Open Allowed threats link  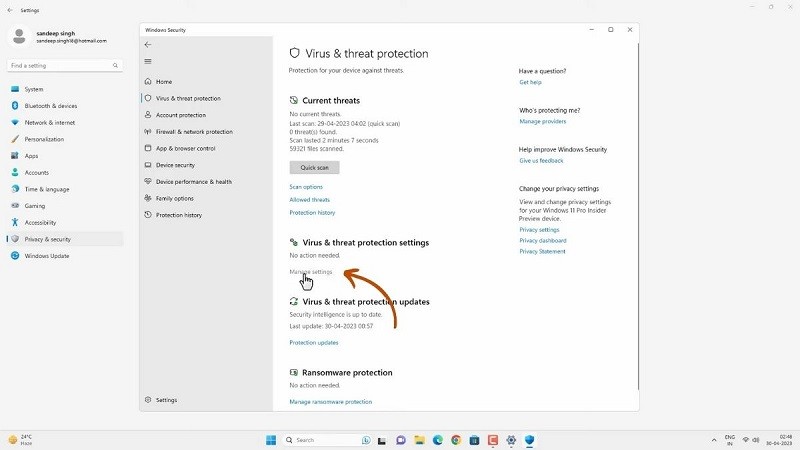click(310, 200)
